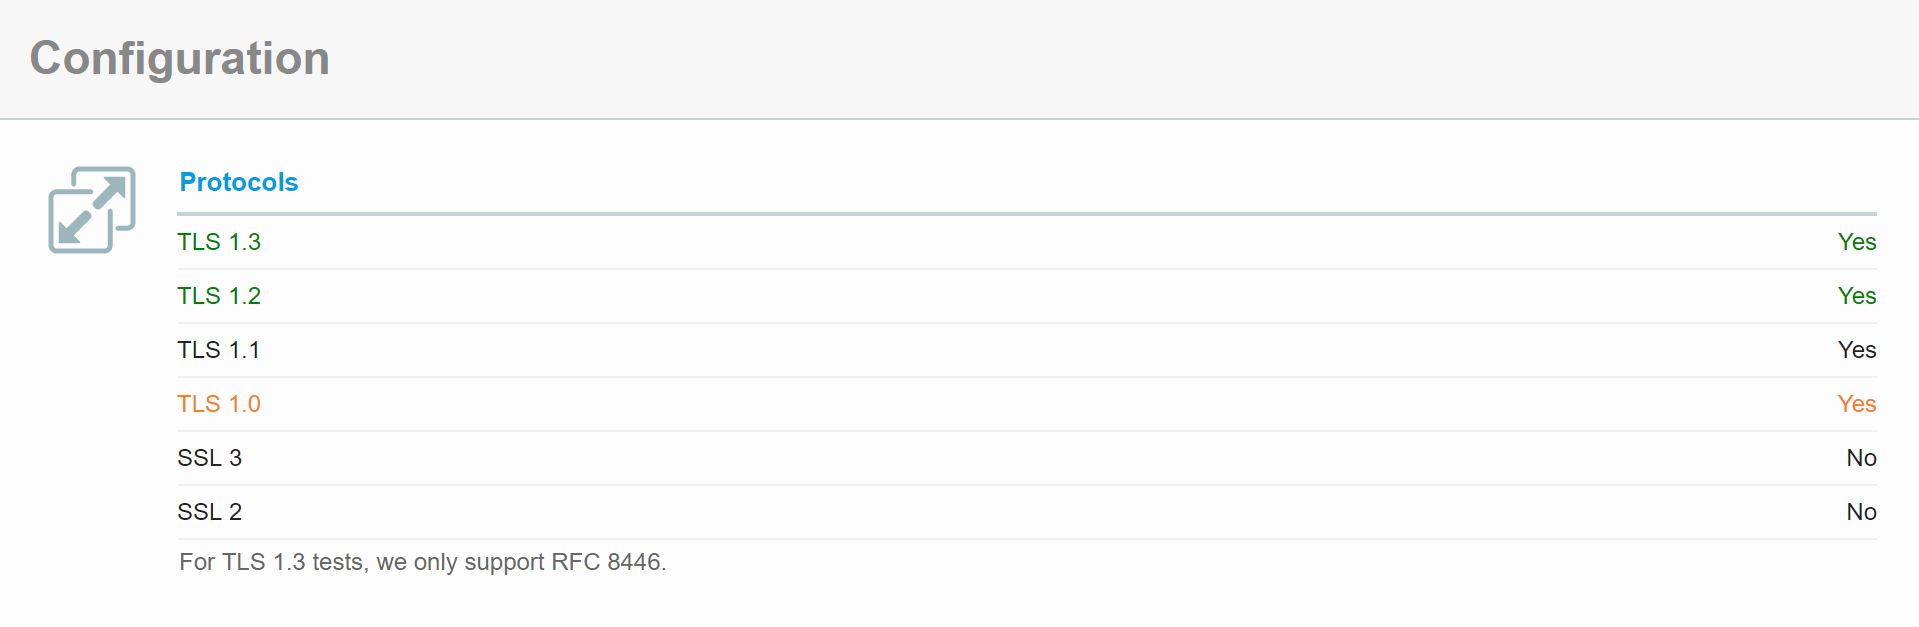Click the Protocols expand arrows icon
The width and height of the screenshot is (1919, 627).
(92, 210)
